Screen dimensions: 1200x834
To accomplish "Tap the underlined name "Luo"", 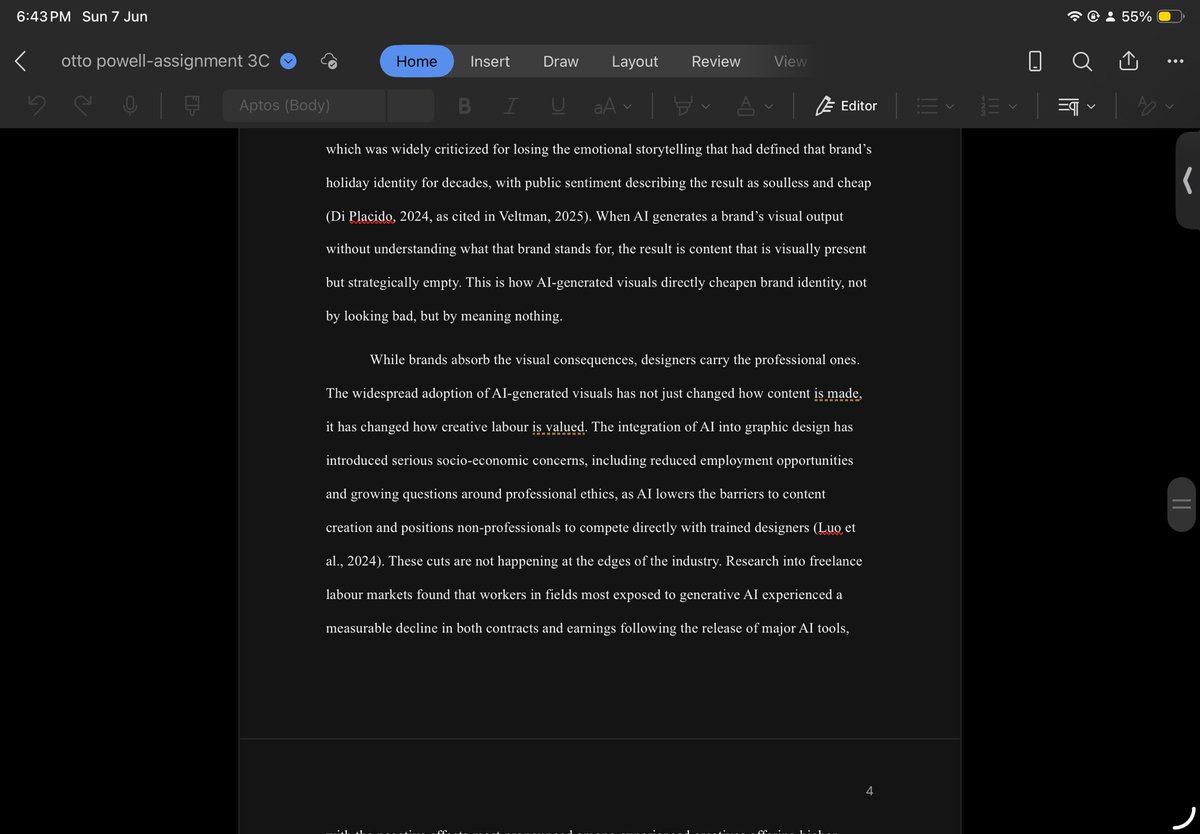I will click(829, 527).
